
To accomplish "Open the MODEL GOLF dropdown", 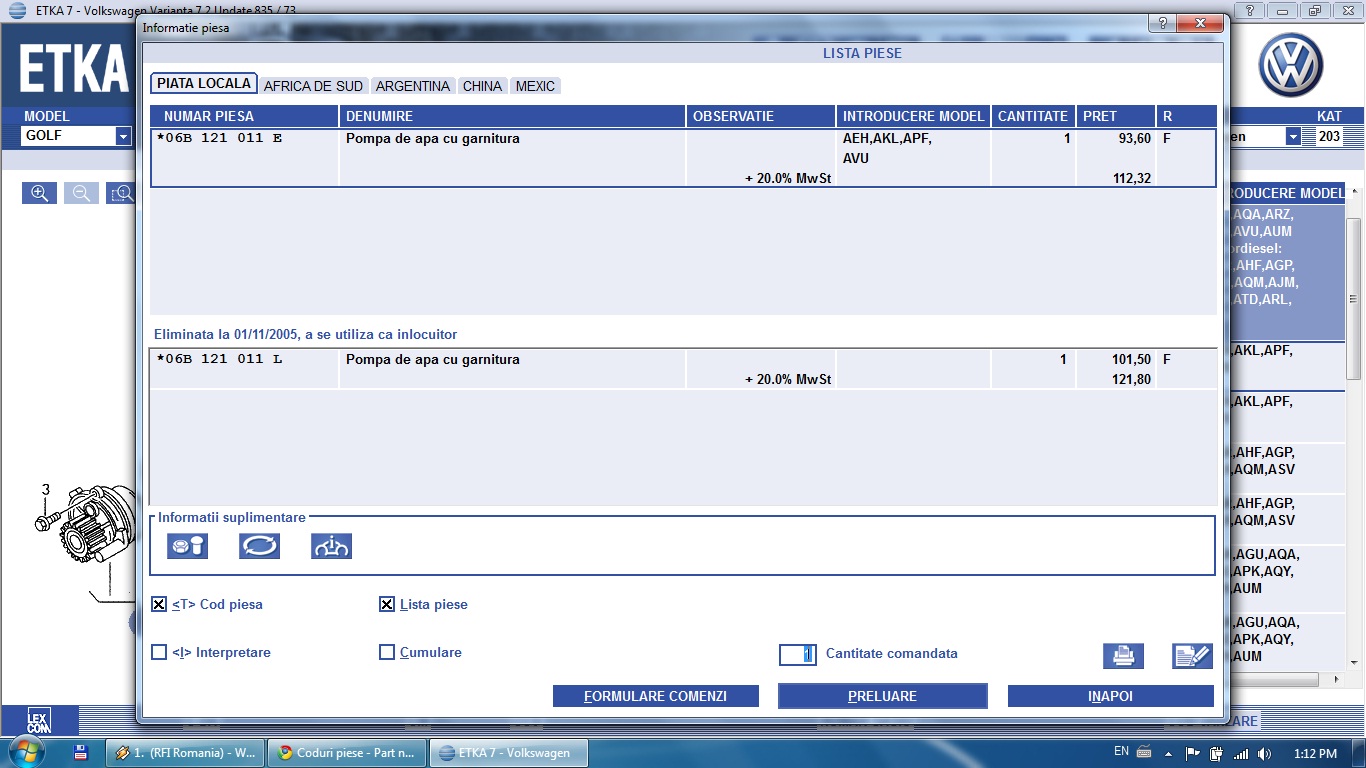I will [x=123, y=136].
